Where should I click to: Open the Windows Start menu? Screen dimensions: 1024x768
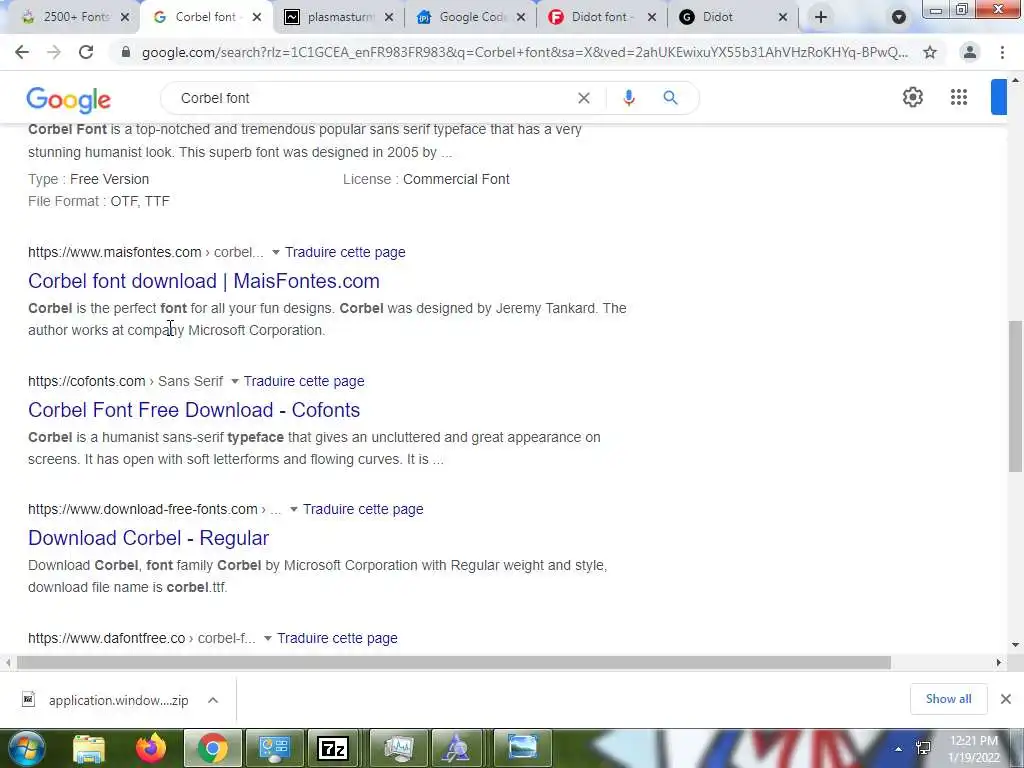tap(25, 748)
